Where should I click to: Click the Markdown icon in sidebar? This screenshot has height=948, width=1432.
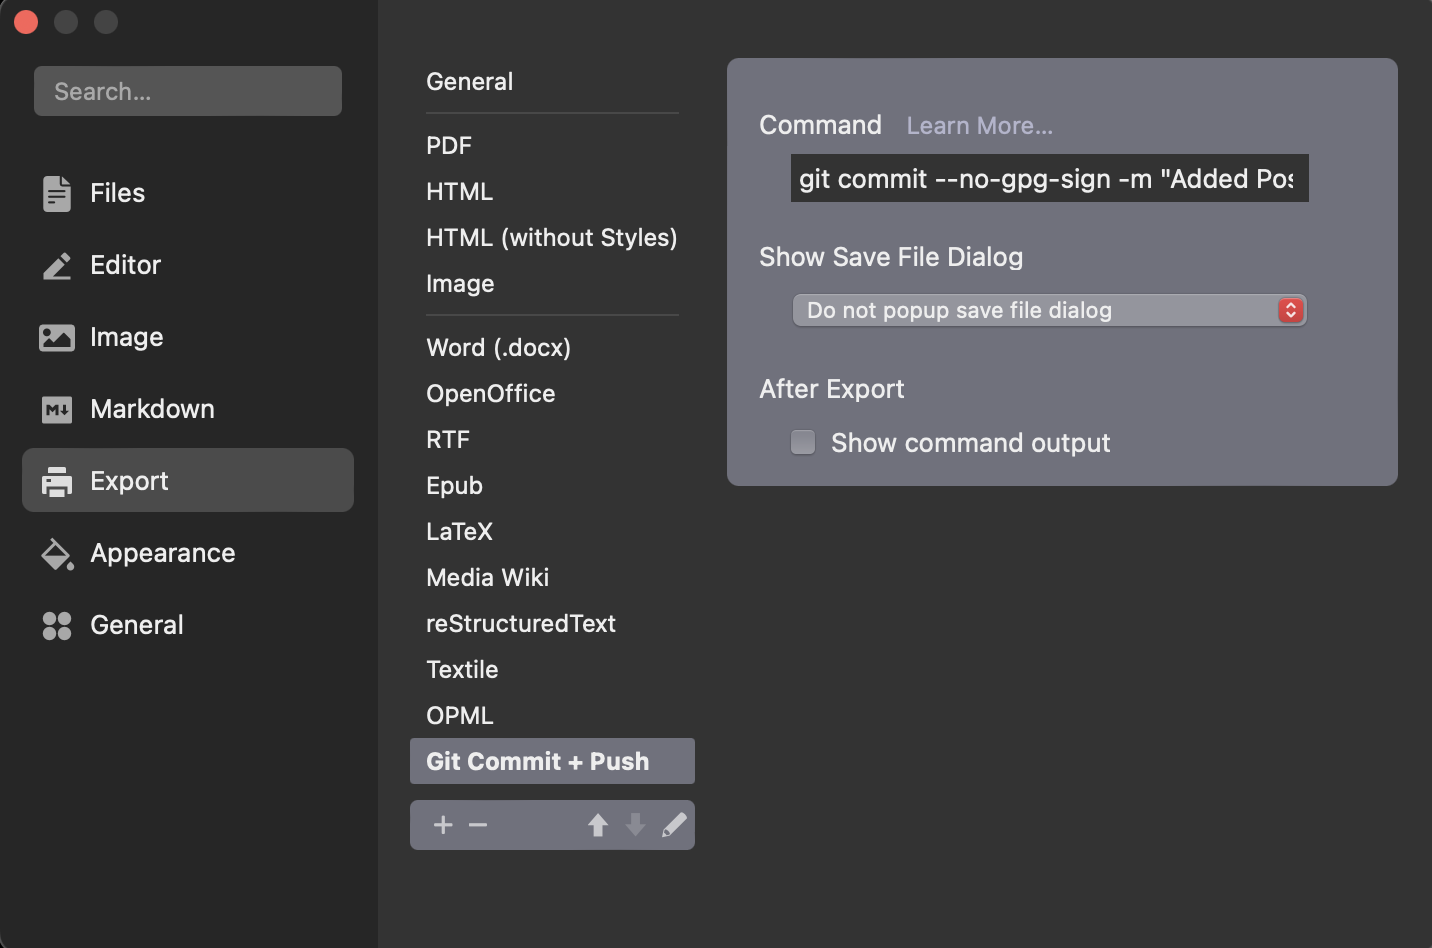(57, 409)
